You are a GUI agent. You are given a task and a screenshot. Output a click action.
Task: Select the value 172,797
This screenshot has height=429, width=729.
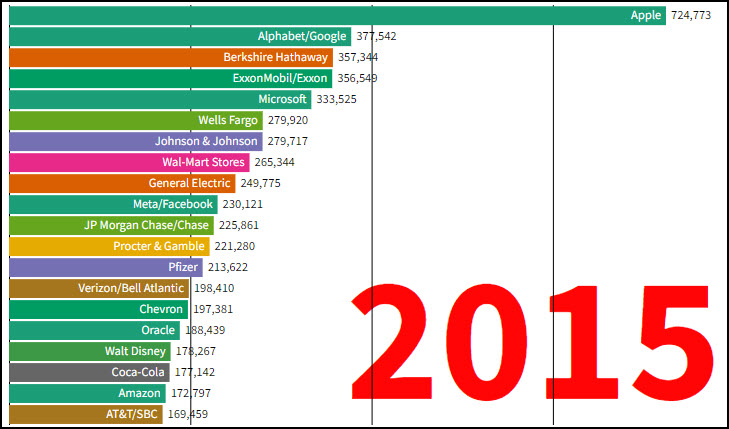pyautogui.click(x=191, y=393)
